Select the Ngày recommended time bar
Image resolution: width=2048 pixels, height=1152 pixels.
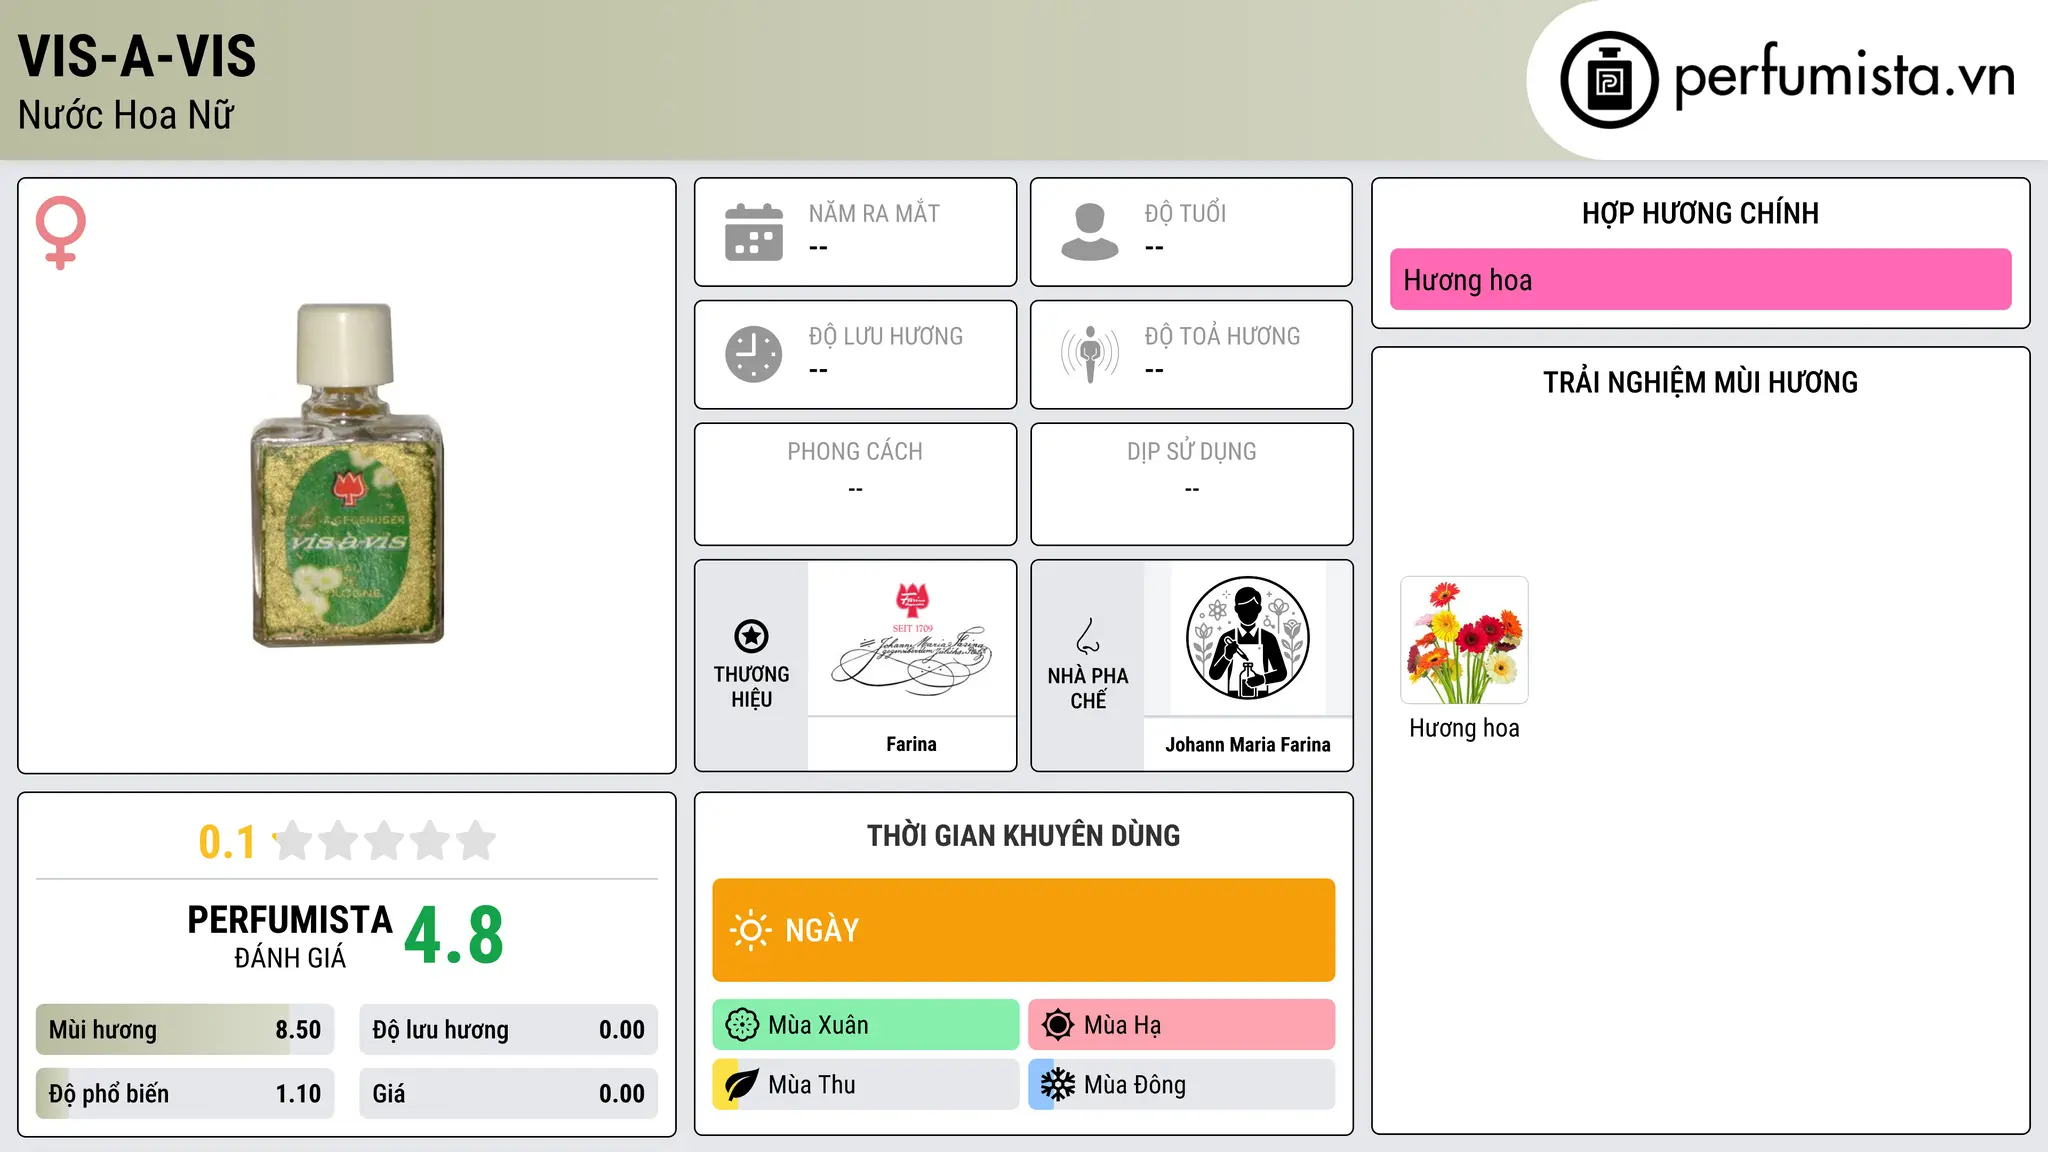[1024, 930]
